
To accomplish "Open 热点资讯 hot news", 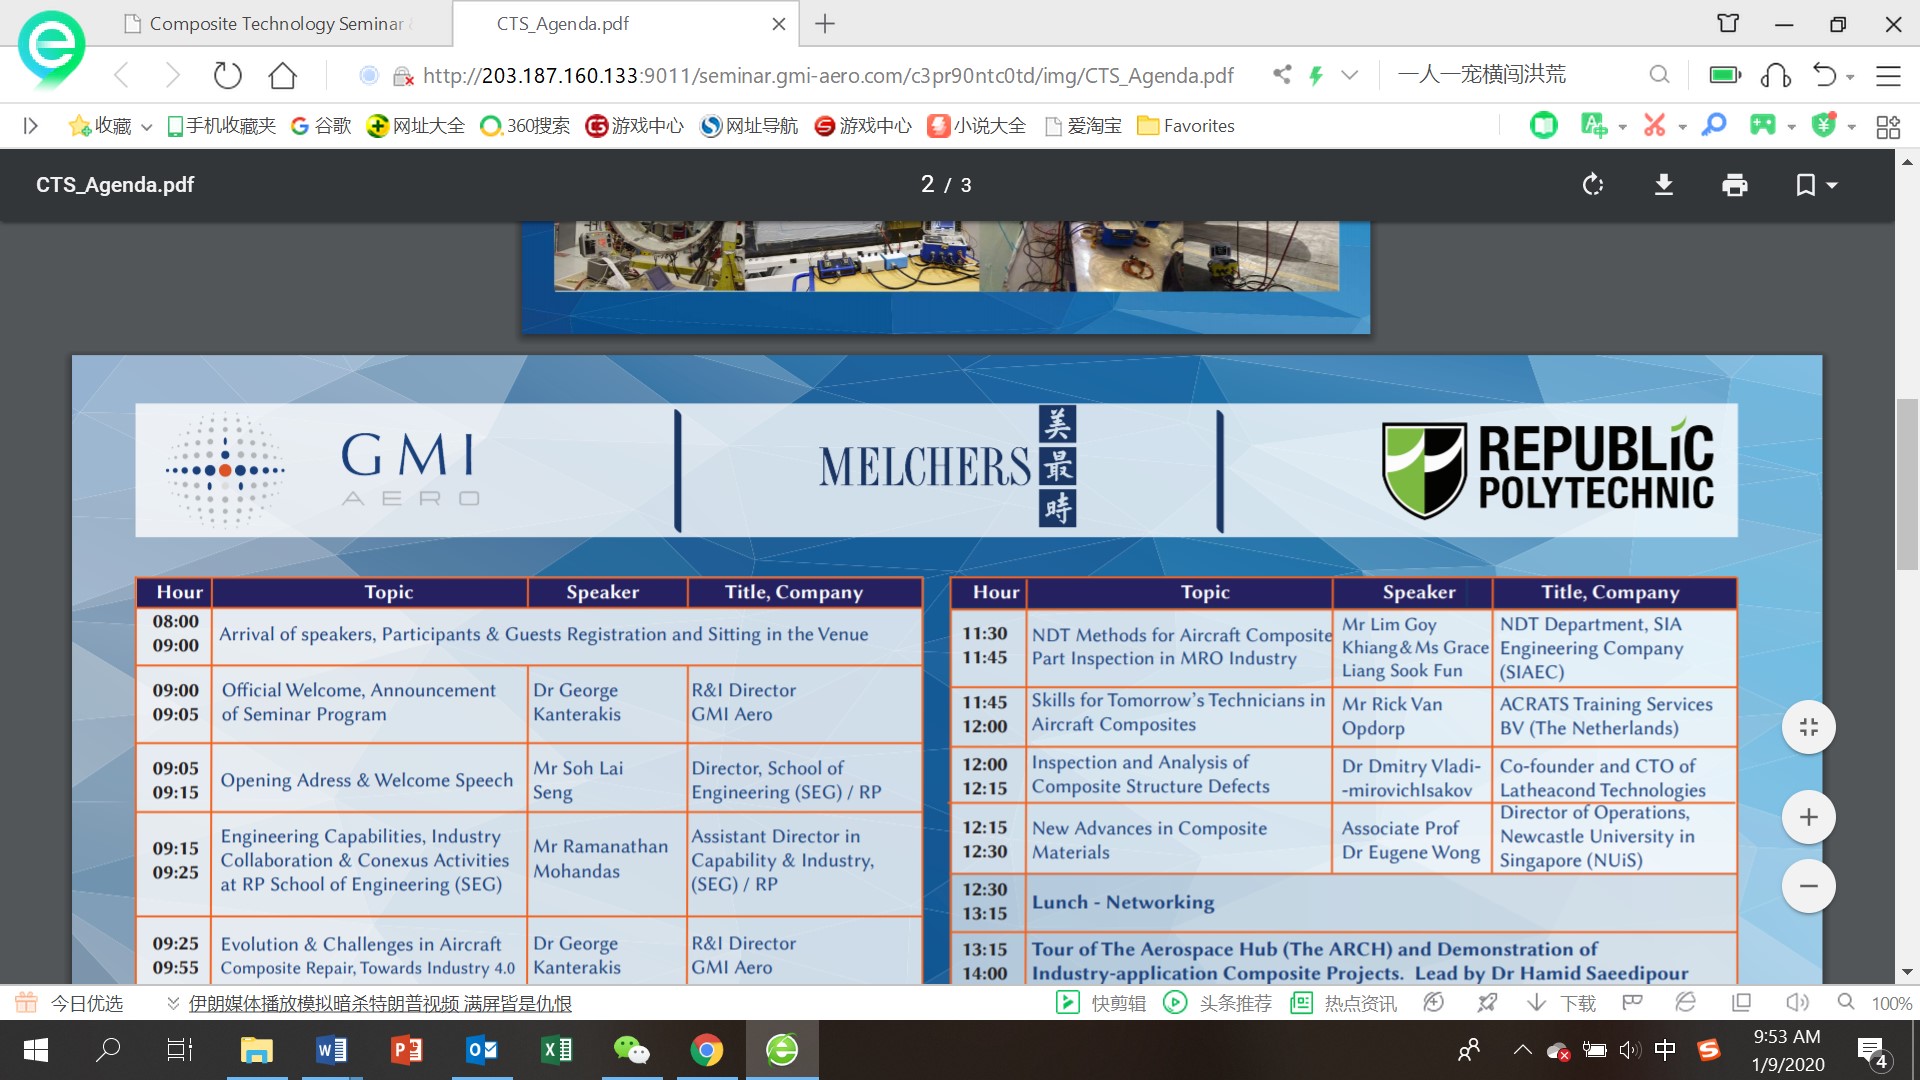I will (x=1343, y=1003).
